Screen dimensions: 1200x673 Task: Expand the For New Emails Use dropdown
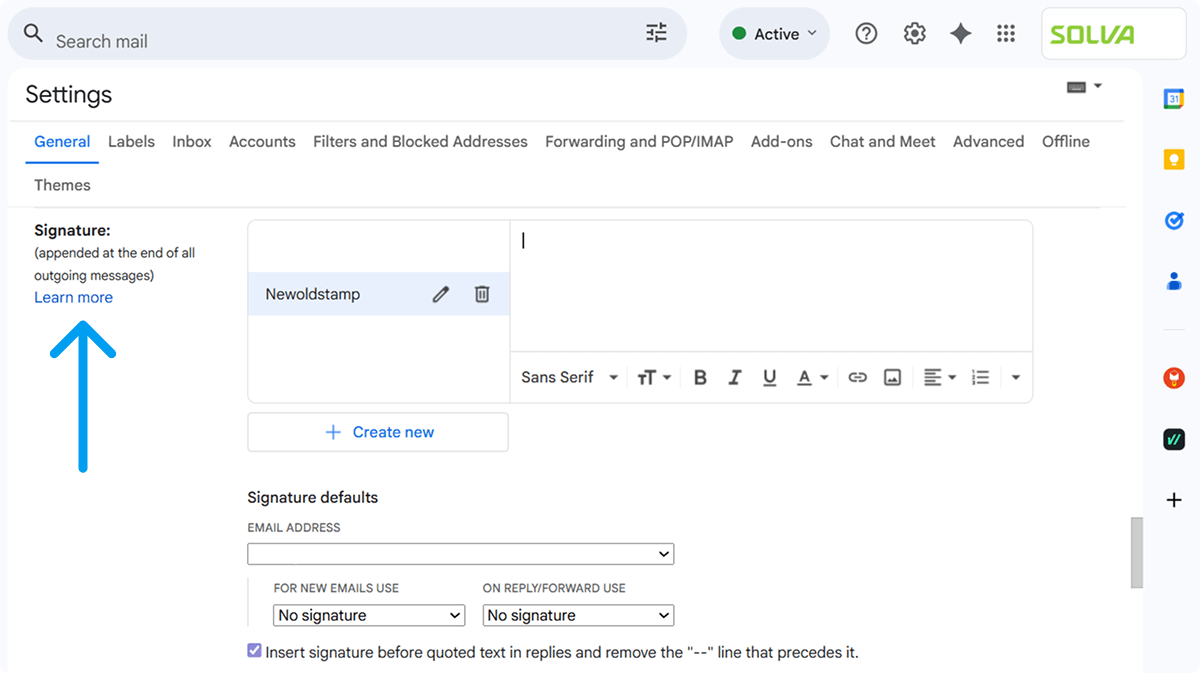click(369, 615)
